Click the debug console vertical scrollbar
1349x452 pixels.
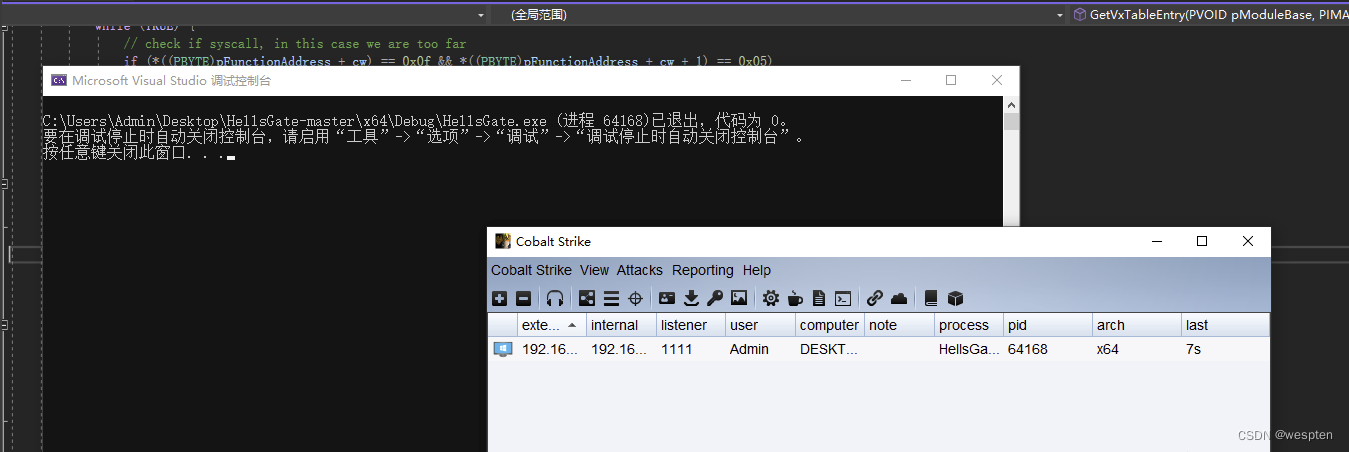click(x=1011, y=160)
